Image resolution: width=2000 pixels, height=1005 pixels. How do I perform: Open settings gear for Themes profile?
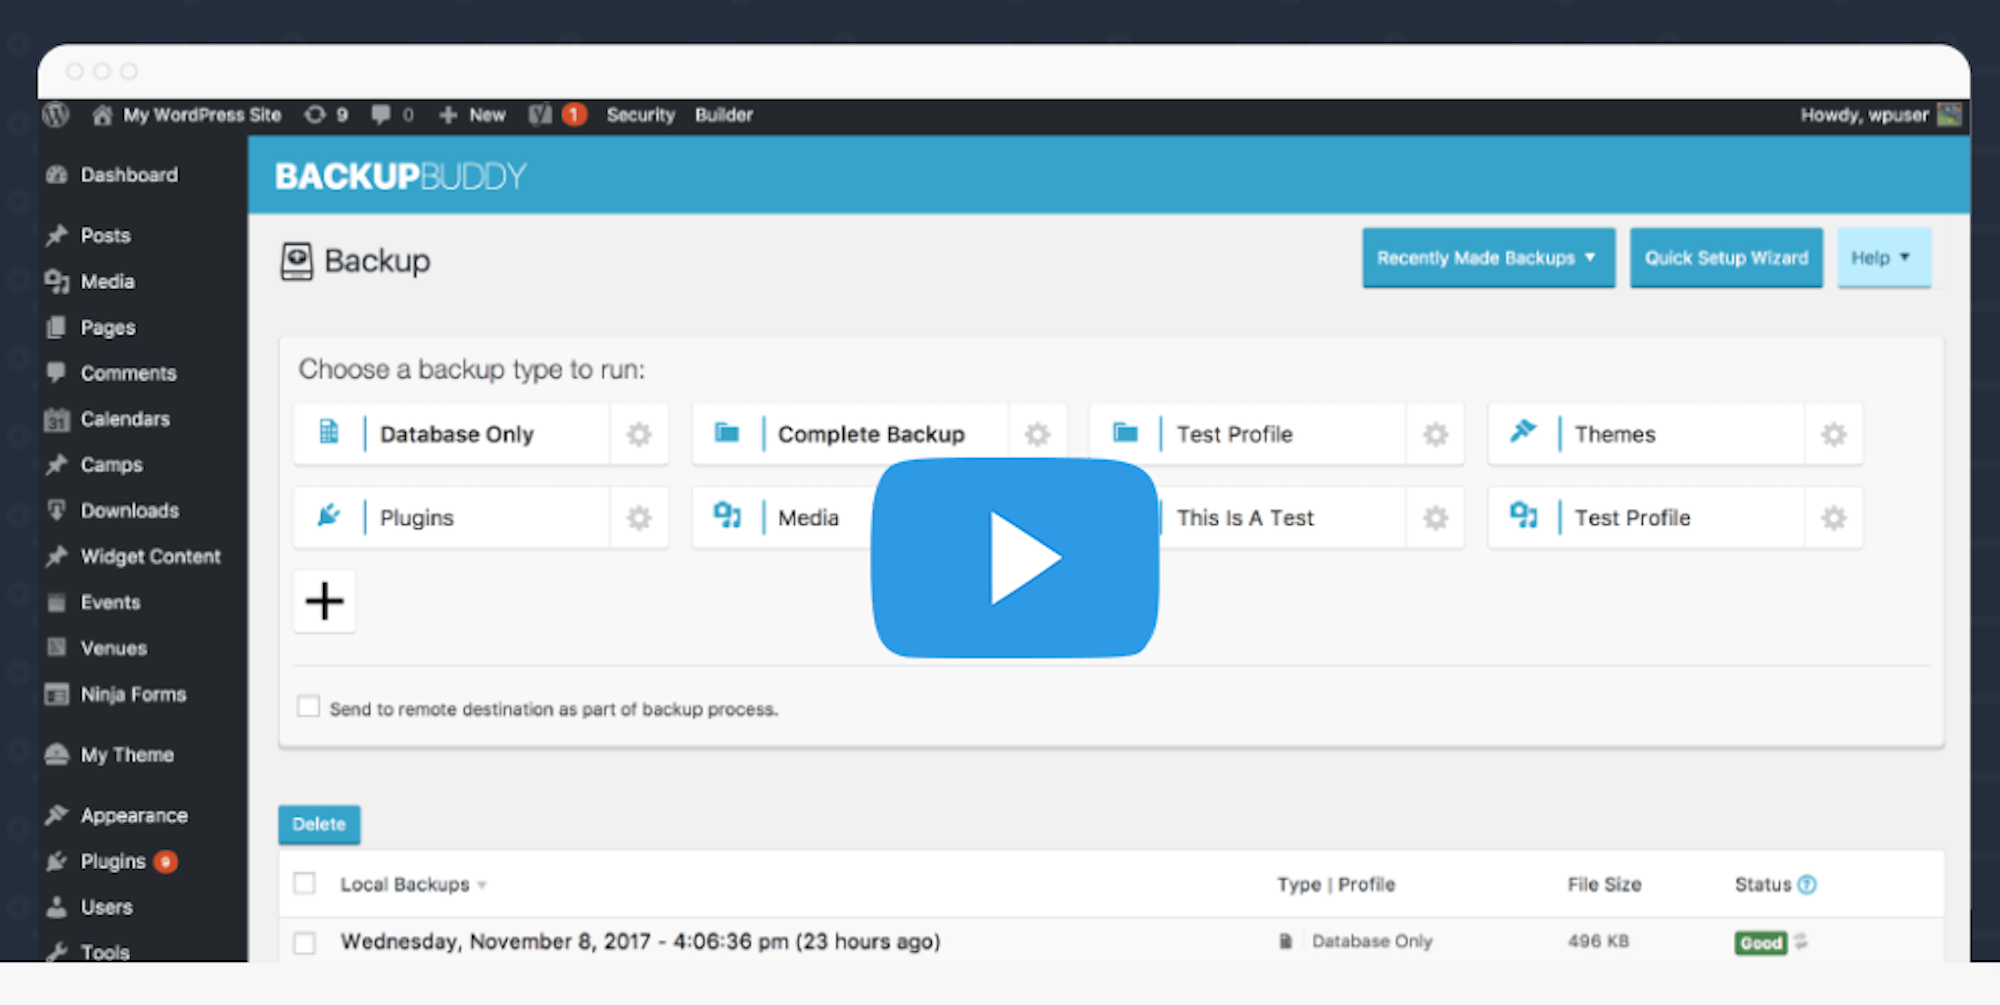[1833, 435]
